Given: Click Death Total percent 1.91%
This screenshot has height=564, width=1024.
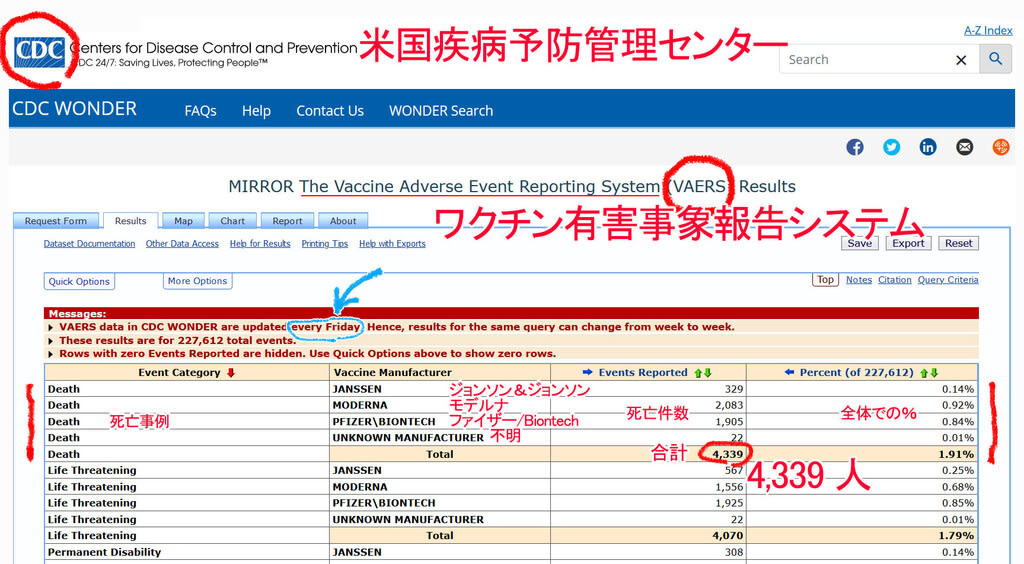Looking at the screenshot, I should 956,454.
